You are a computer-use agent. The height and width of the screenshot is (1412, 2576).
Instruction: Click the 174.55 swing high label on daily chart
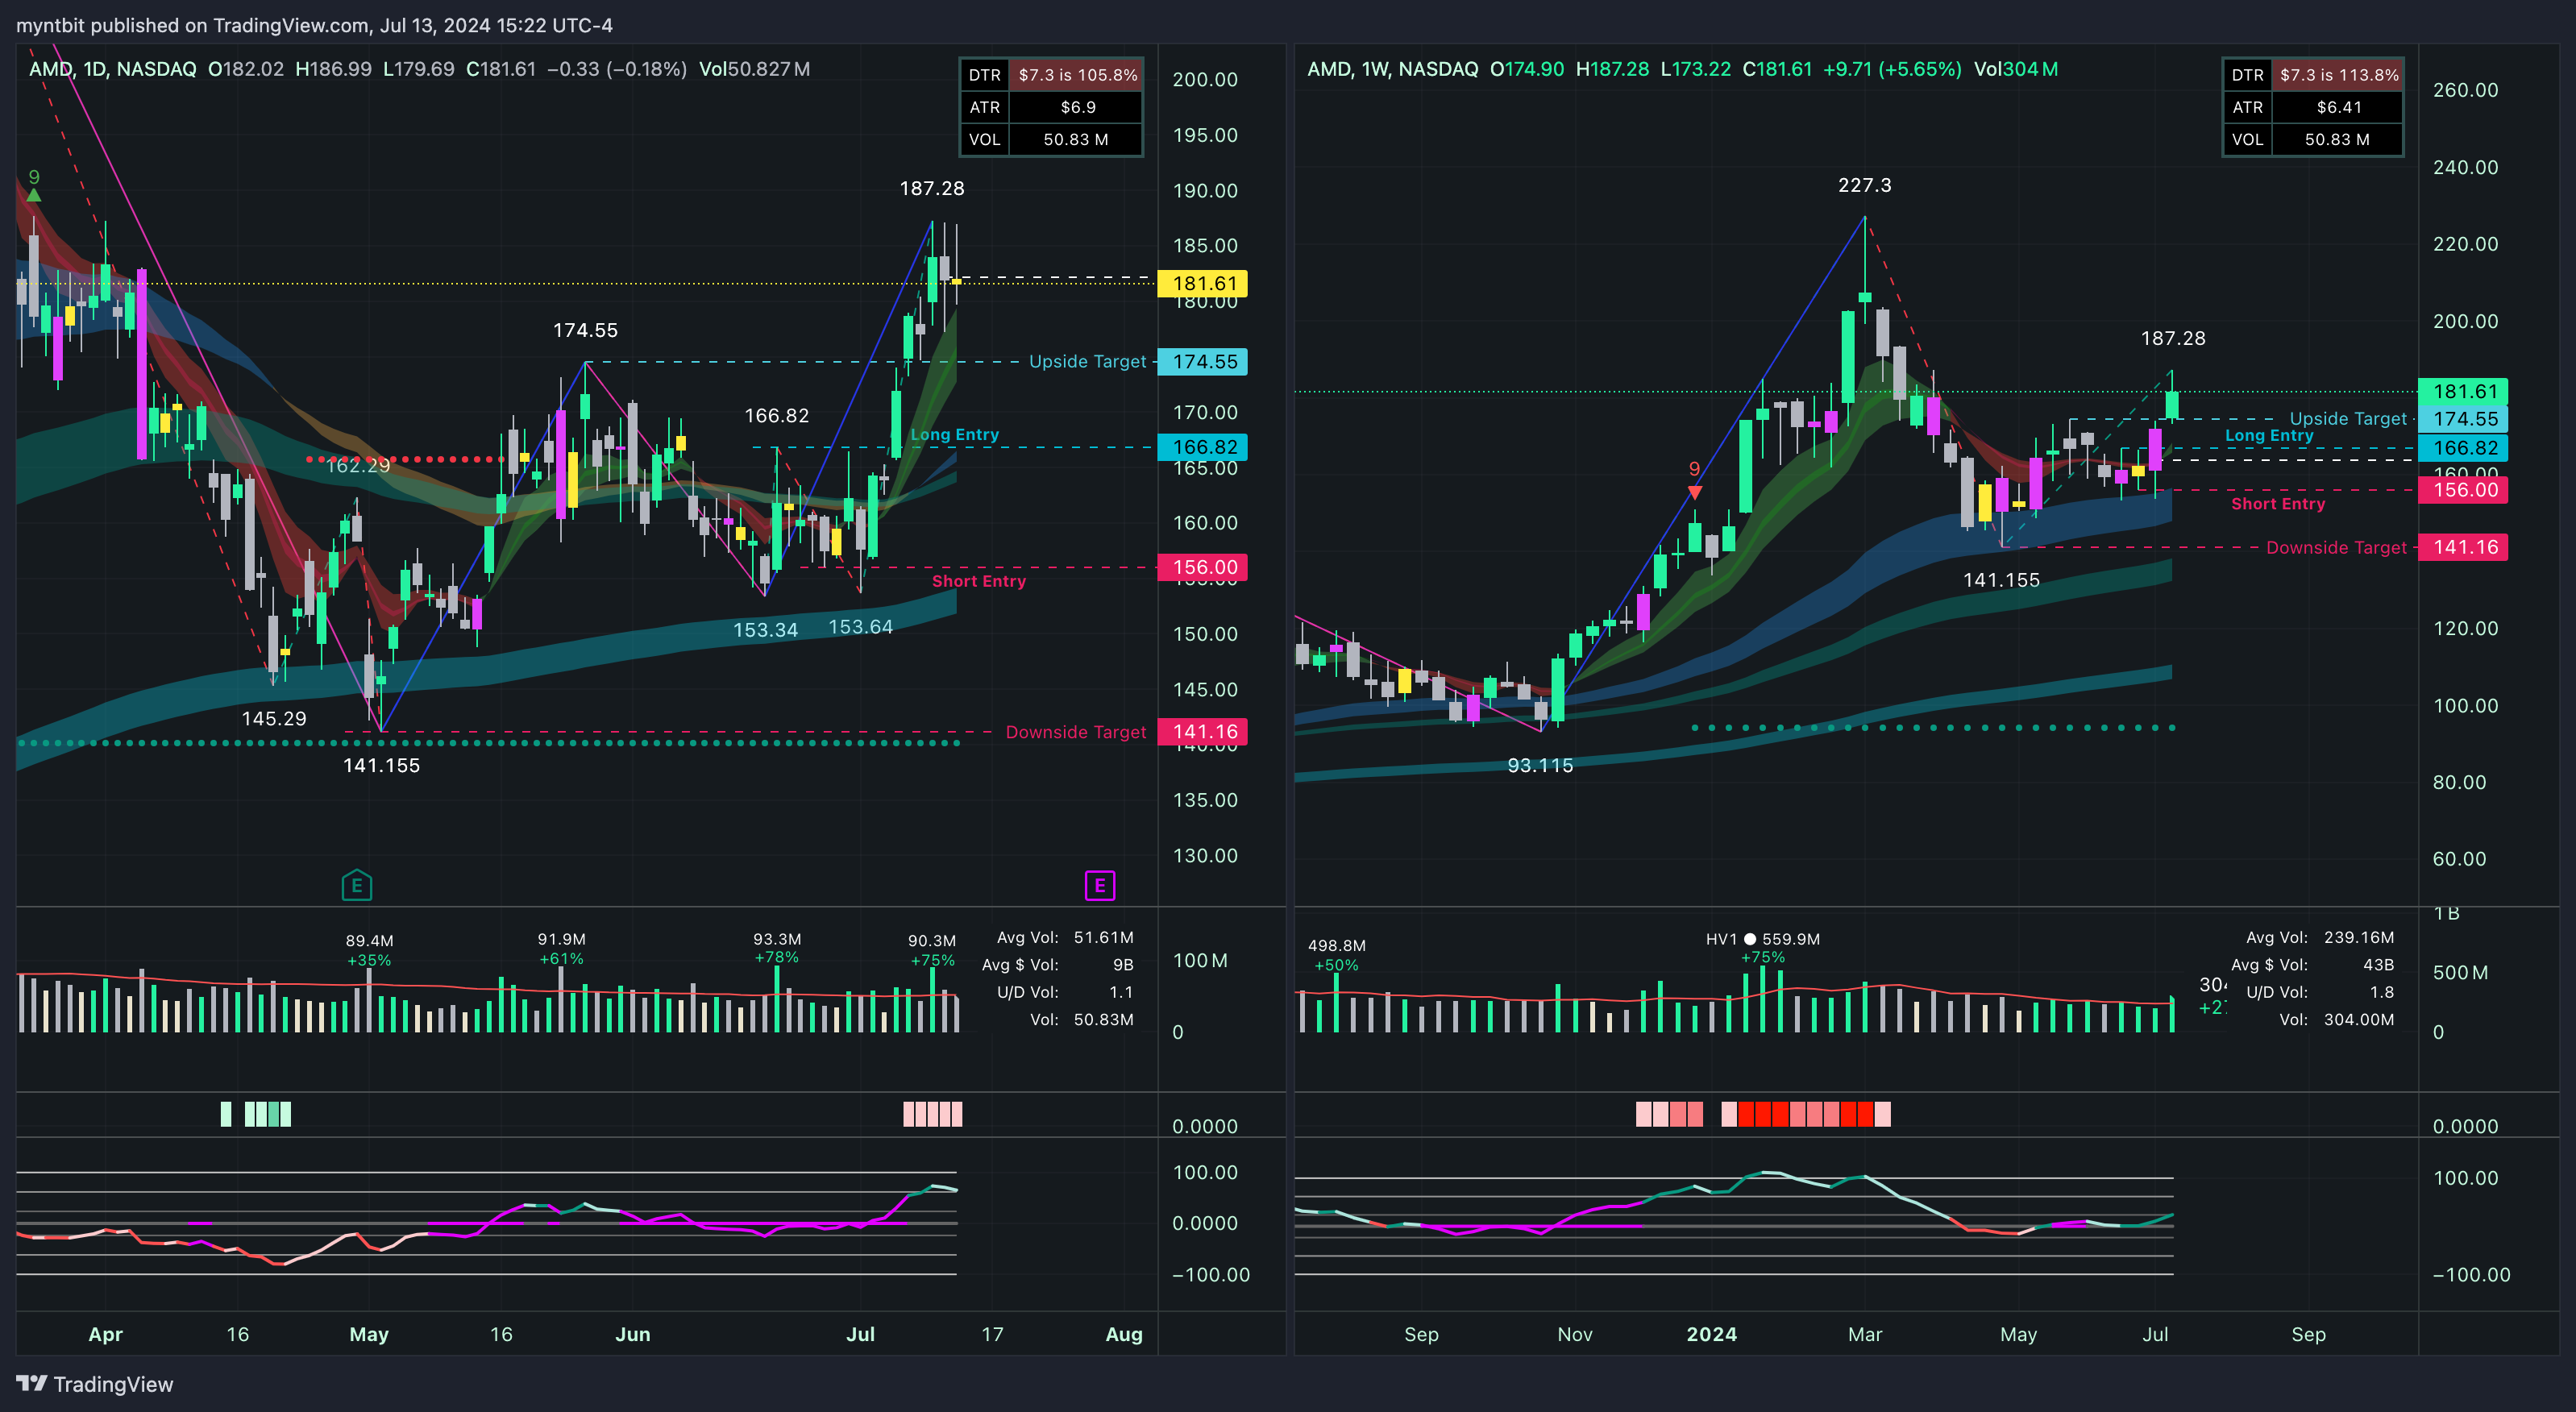click(x=585, y=330)
